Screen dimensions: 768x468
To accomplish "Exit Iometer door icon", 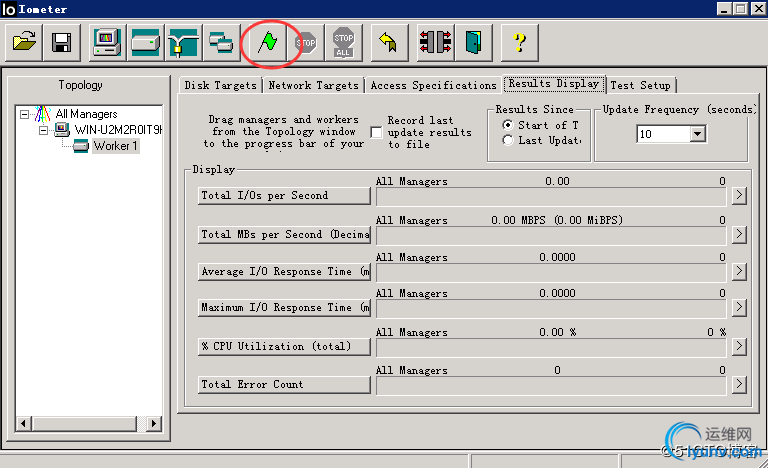I will tap(473, 43).
